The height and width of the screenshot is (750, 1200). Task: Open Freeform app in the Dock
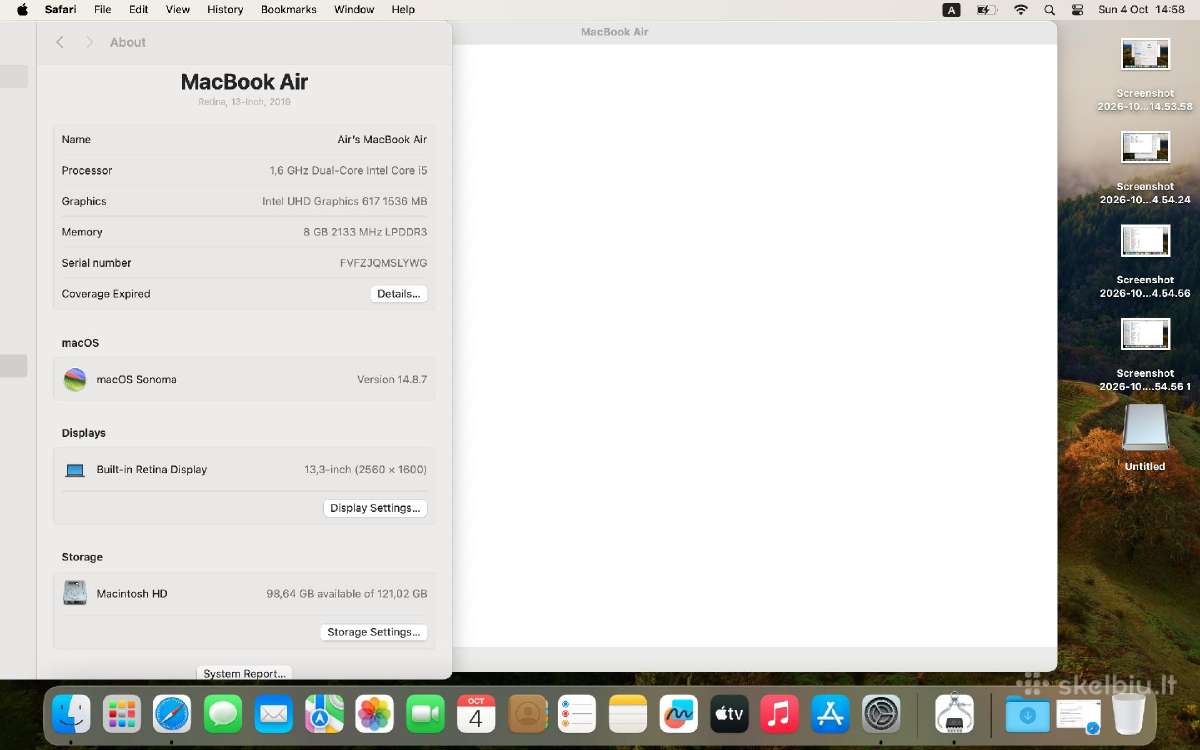coord(679,714)
